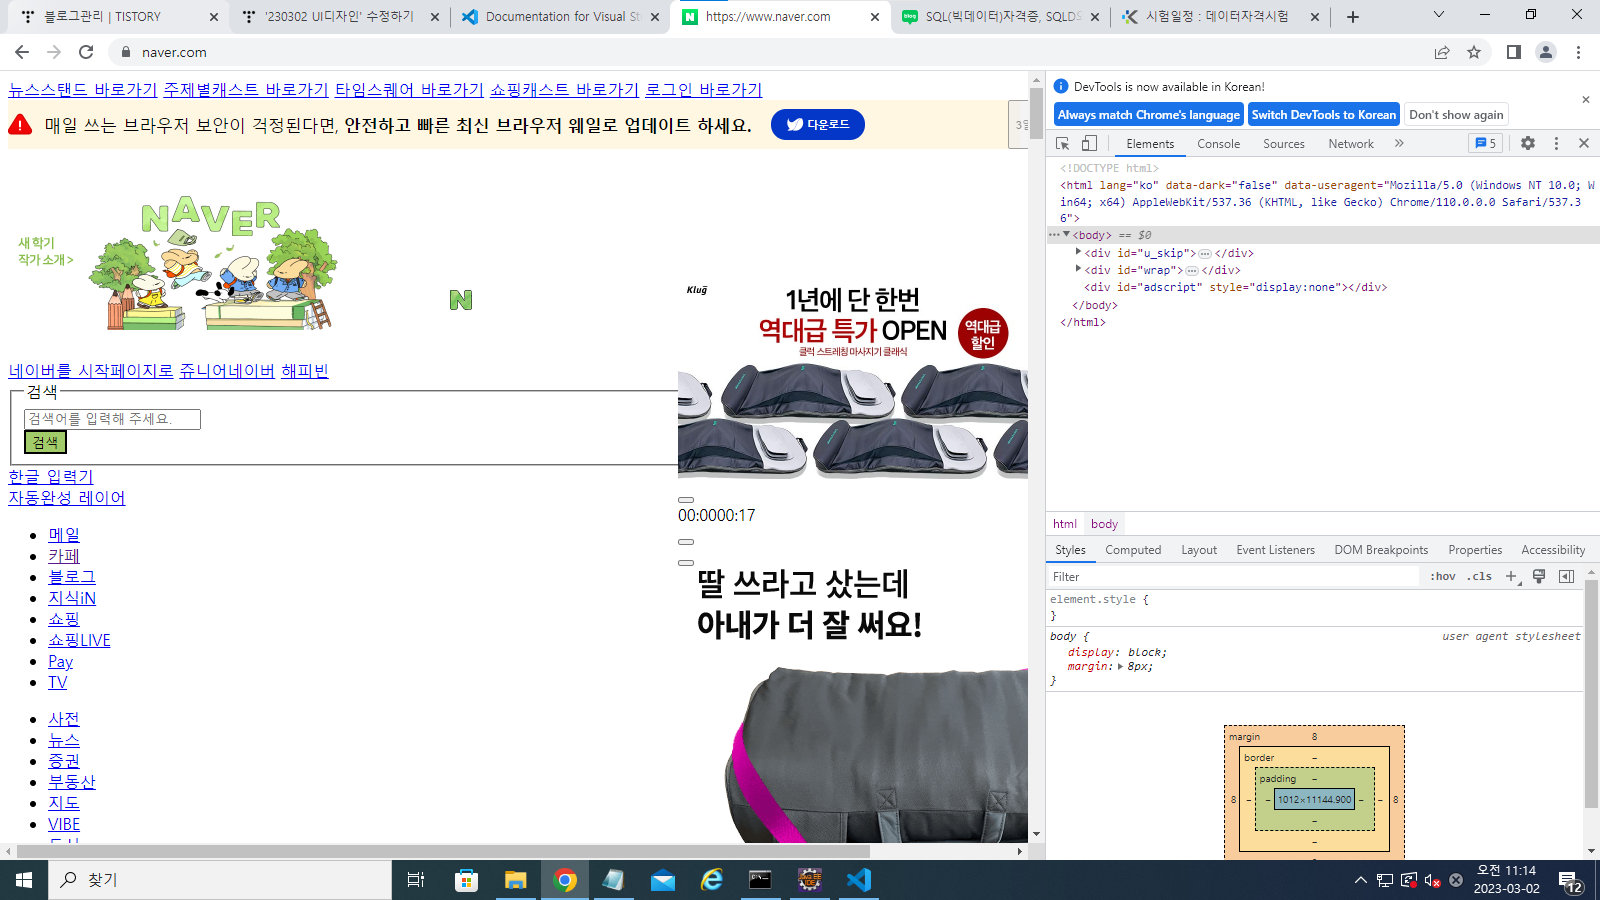Open the Windows Start menu
The image size is (1600, 900).
(x=24, y=880)
